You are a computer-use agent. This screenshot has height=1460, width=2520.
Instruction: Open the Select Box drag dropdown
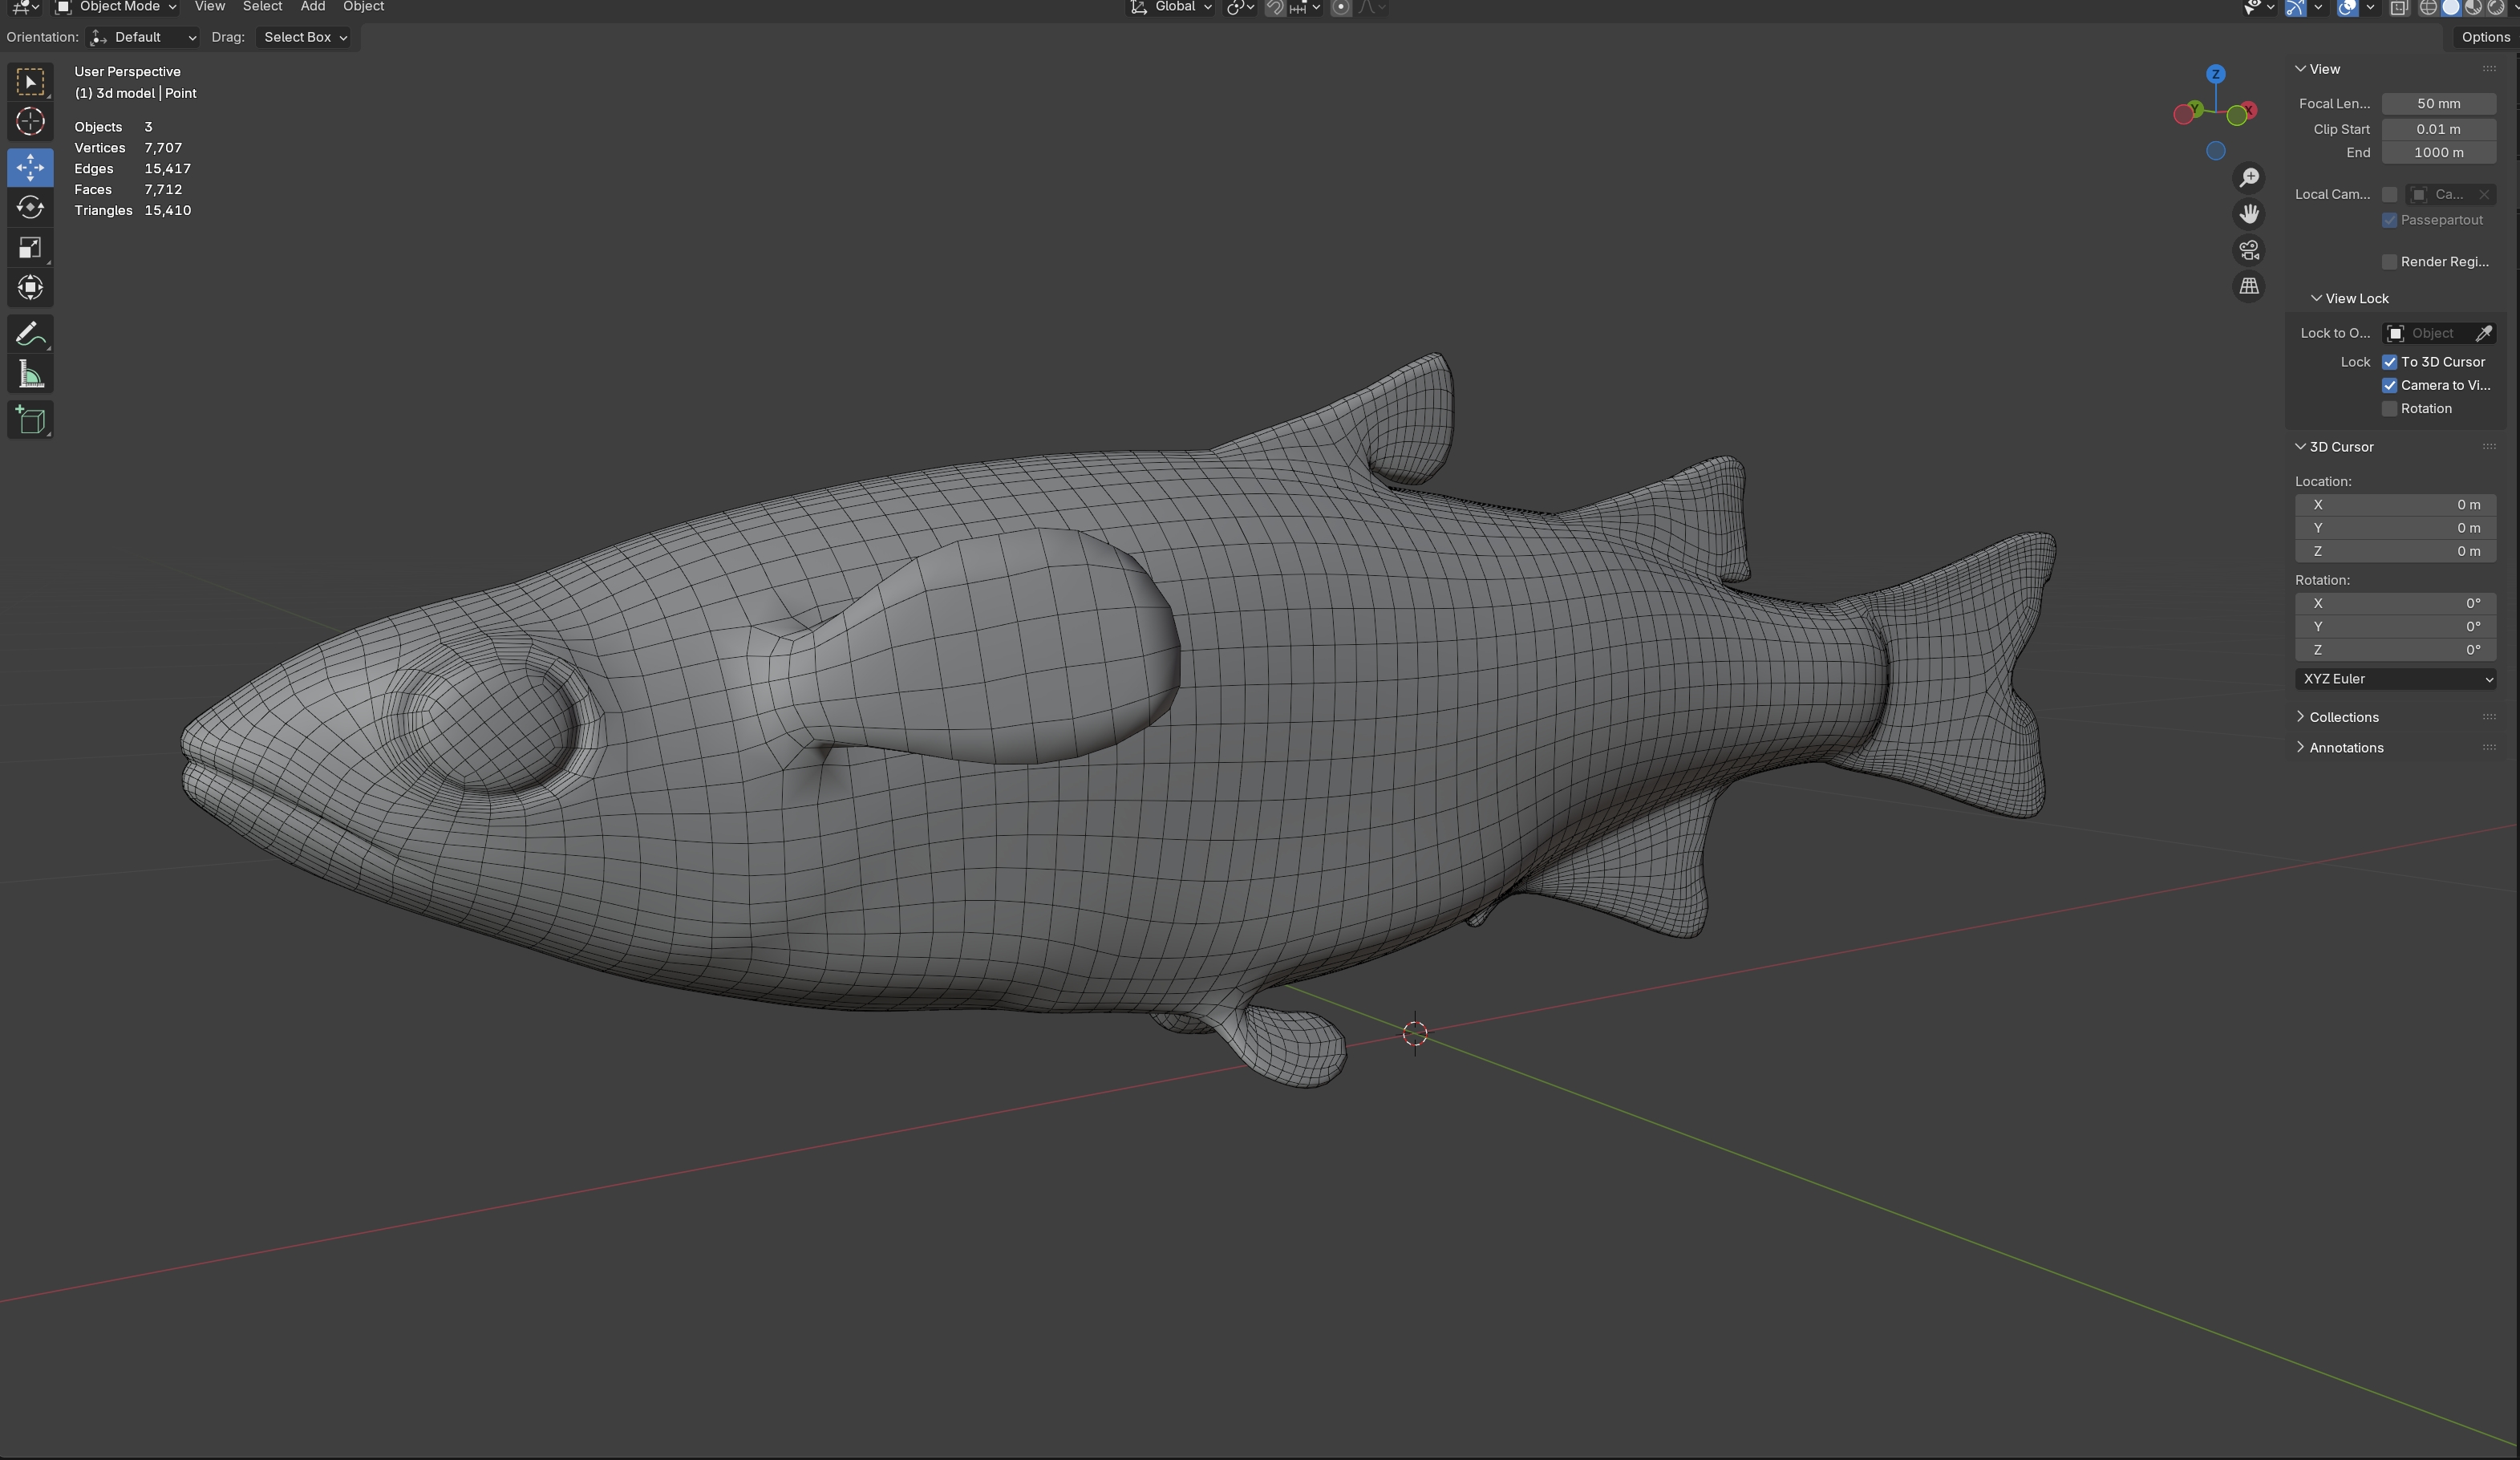(x=305, y=37)
